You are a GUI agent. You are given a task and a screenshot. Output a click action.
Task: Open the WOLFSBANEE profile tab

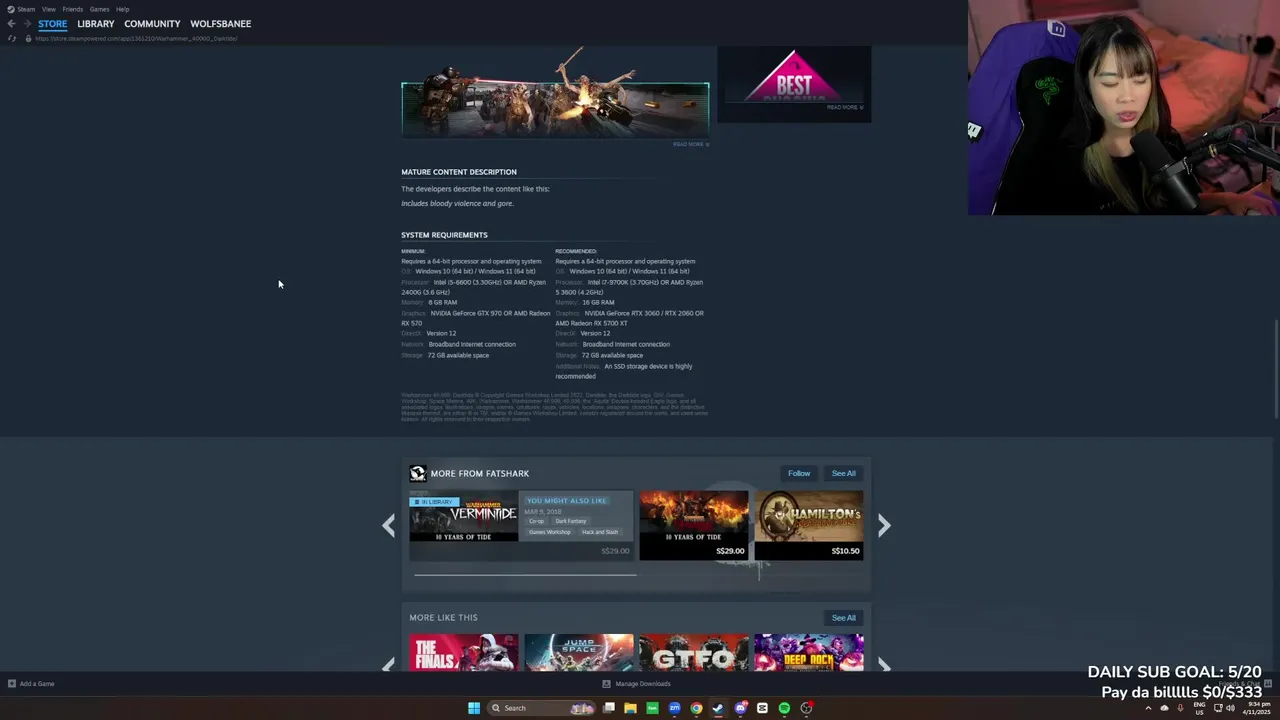(221, 24)
